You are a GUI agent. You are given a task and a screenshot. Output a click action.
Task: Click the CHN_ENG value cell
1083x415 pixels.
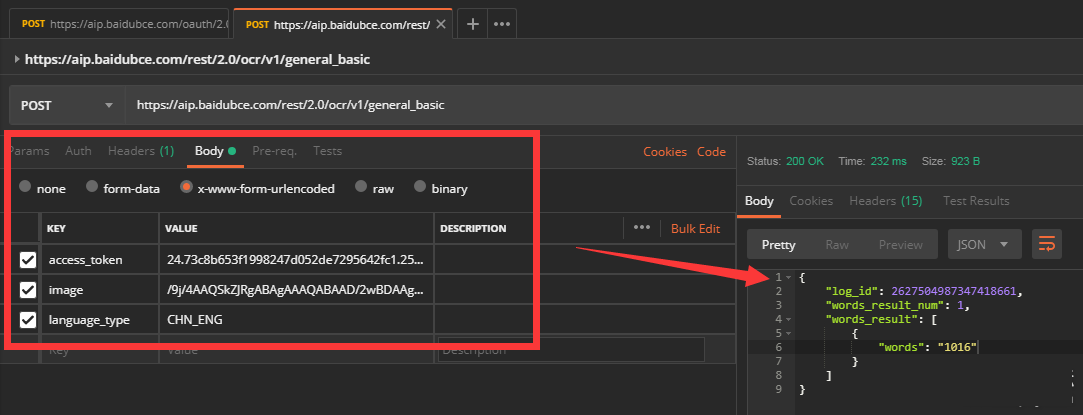tap(296, 320)
